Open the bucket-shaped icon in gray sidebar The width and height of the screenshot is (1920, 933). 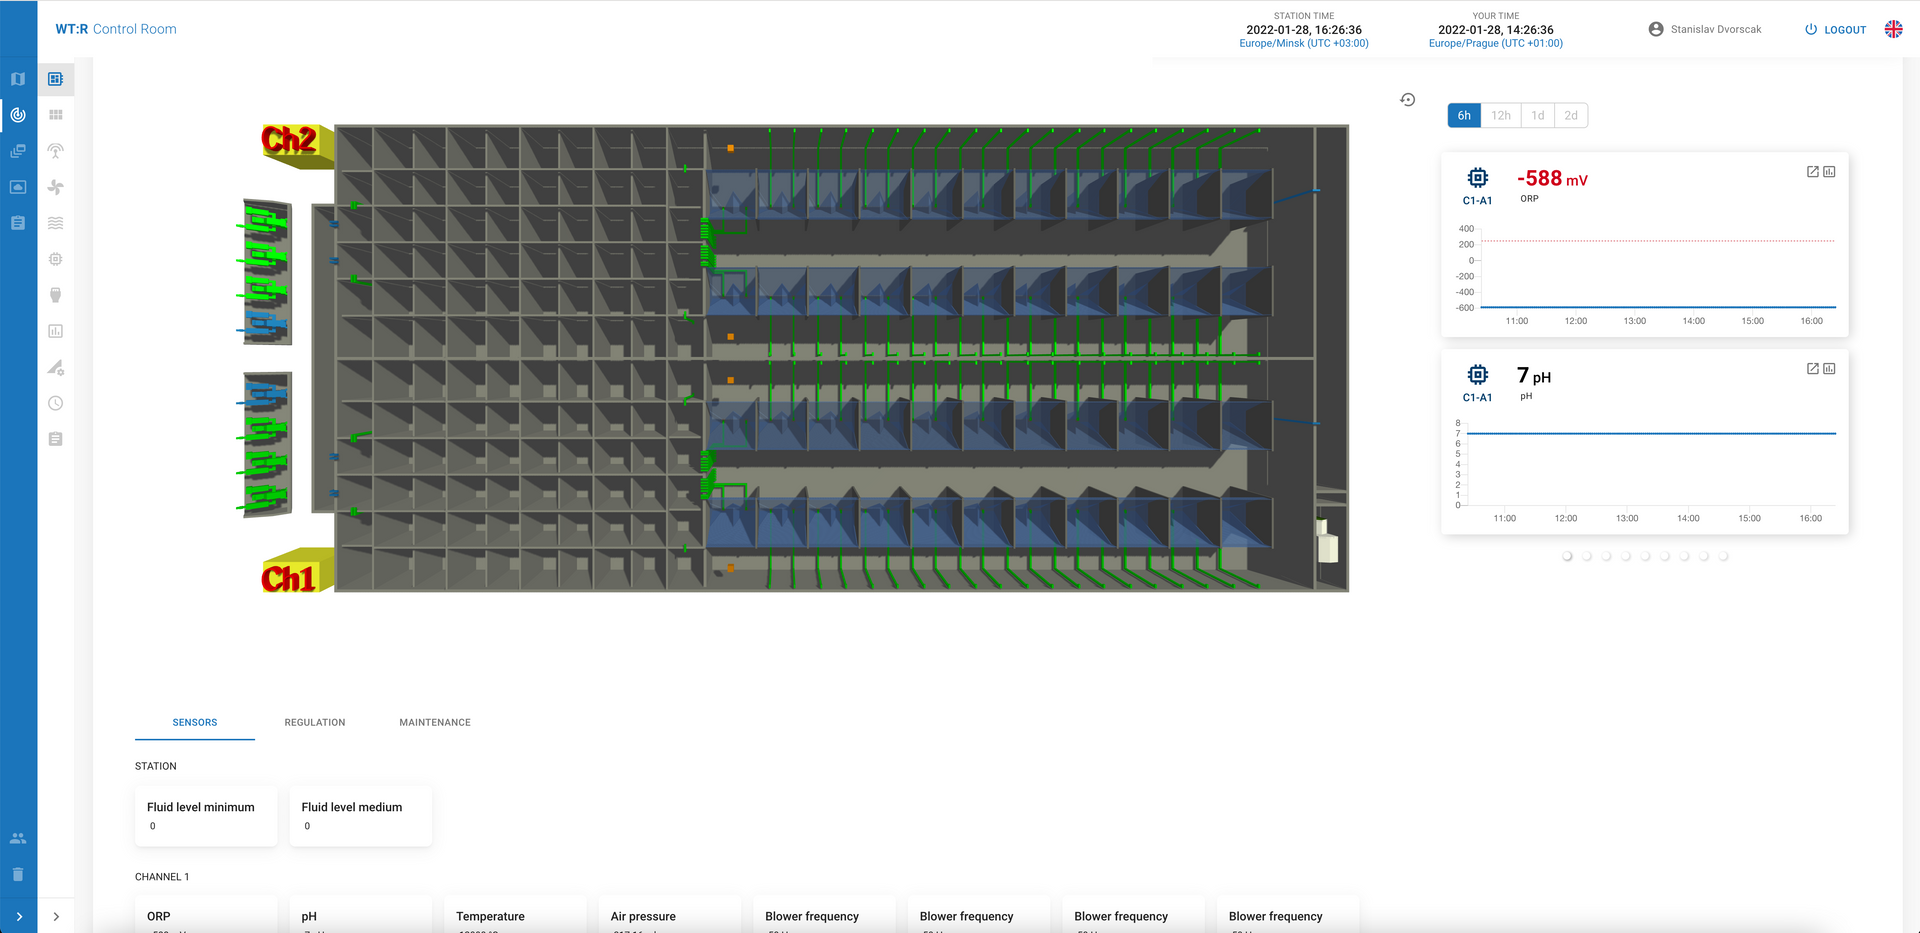[56, 295]
